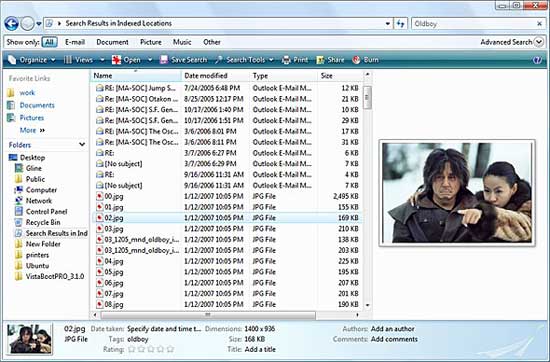Open the Organize menu
Screen dimensions: 550x362
click(x=32, y=60)
